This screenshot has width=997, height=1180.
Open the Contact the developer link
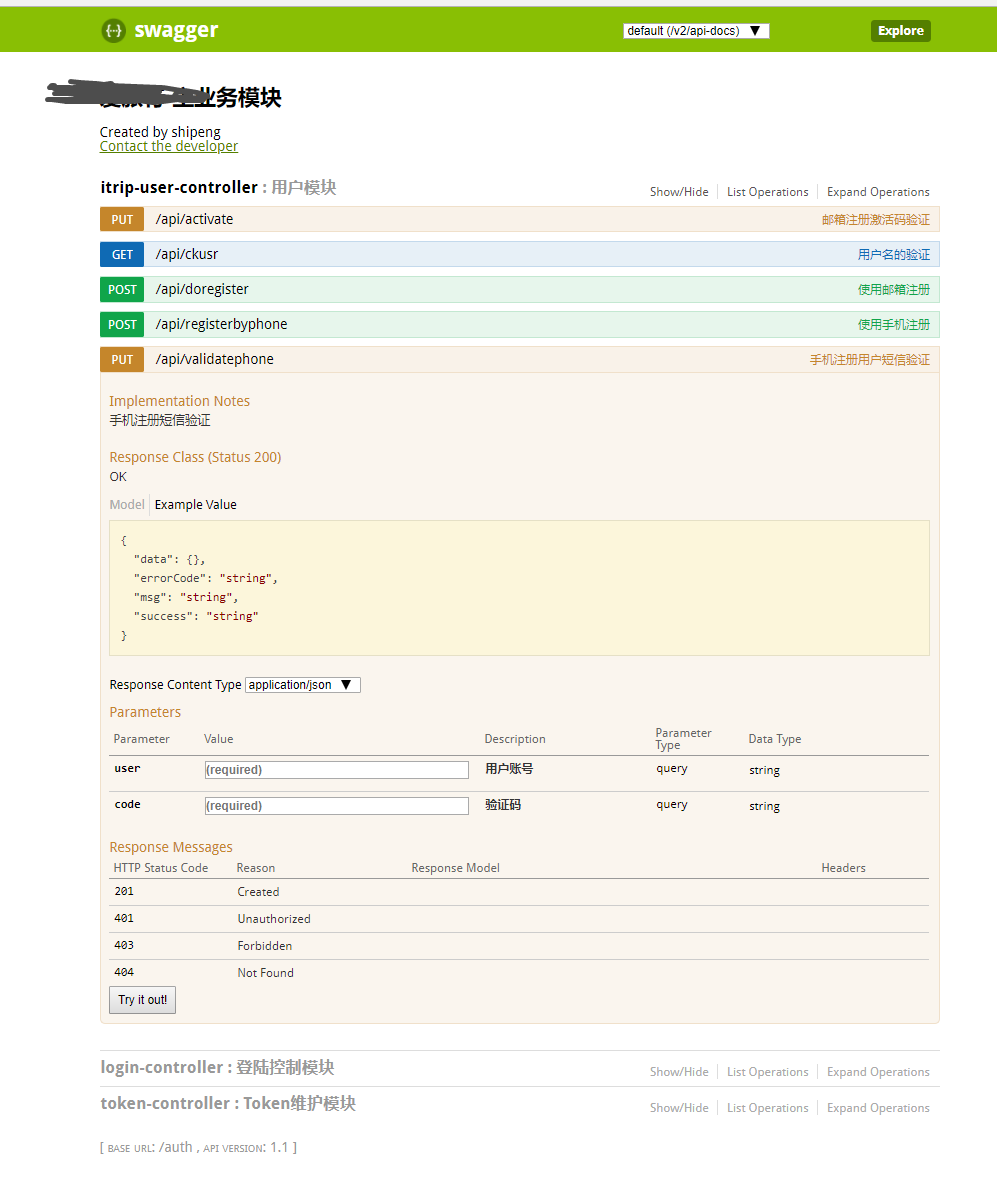coord(169,146)
